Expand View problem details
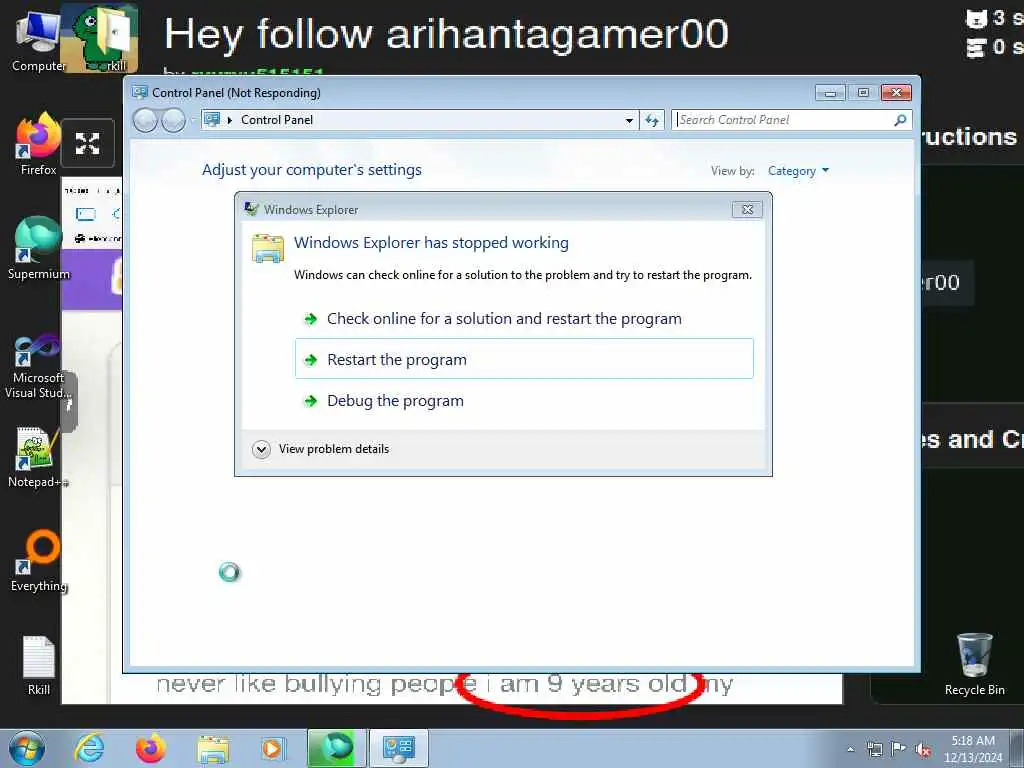The width and height of the screenshot is (1024, 768). (x=321, y=449)
